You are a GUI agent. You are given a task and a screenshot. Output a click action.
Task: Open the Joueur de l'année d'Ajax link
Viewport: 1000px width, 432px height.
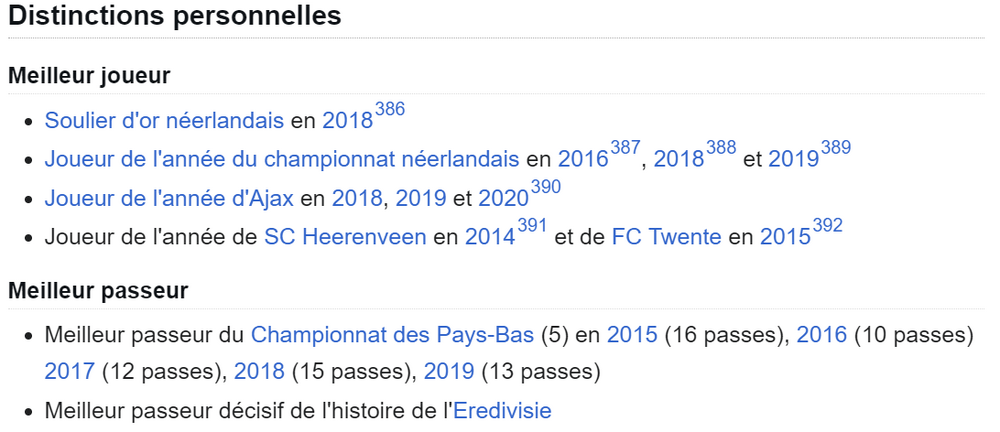[169, 198]
